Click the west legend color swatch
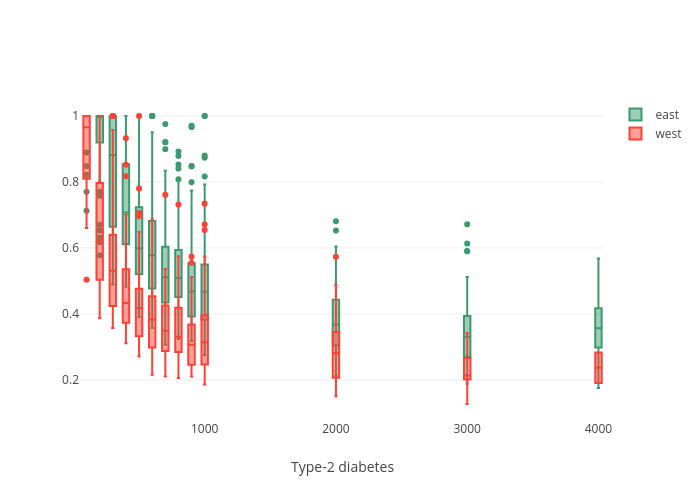This screenshot has height=500, width=700. coord(635,134)
